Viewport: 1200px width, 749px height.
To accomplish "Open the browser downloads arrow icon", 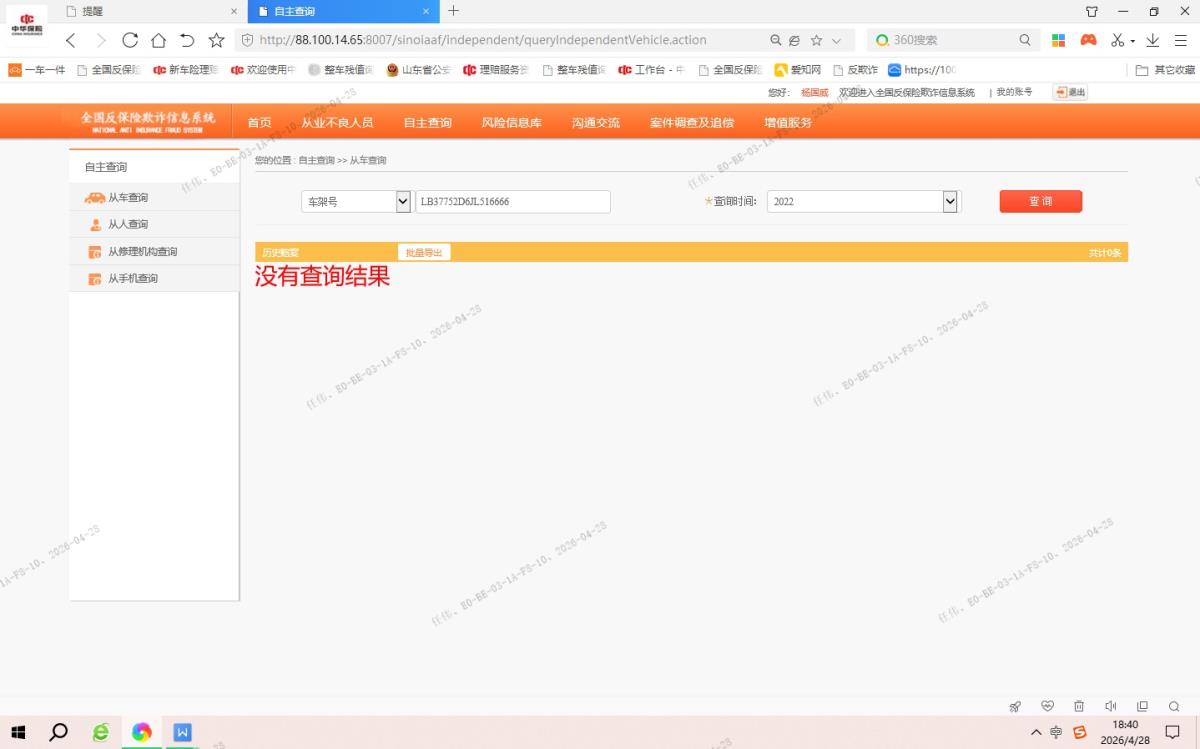I will [x=1152, y=40].
